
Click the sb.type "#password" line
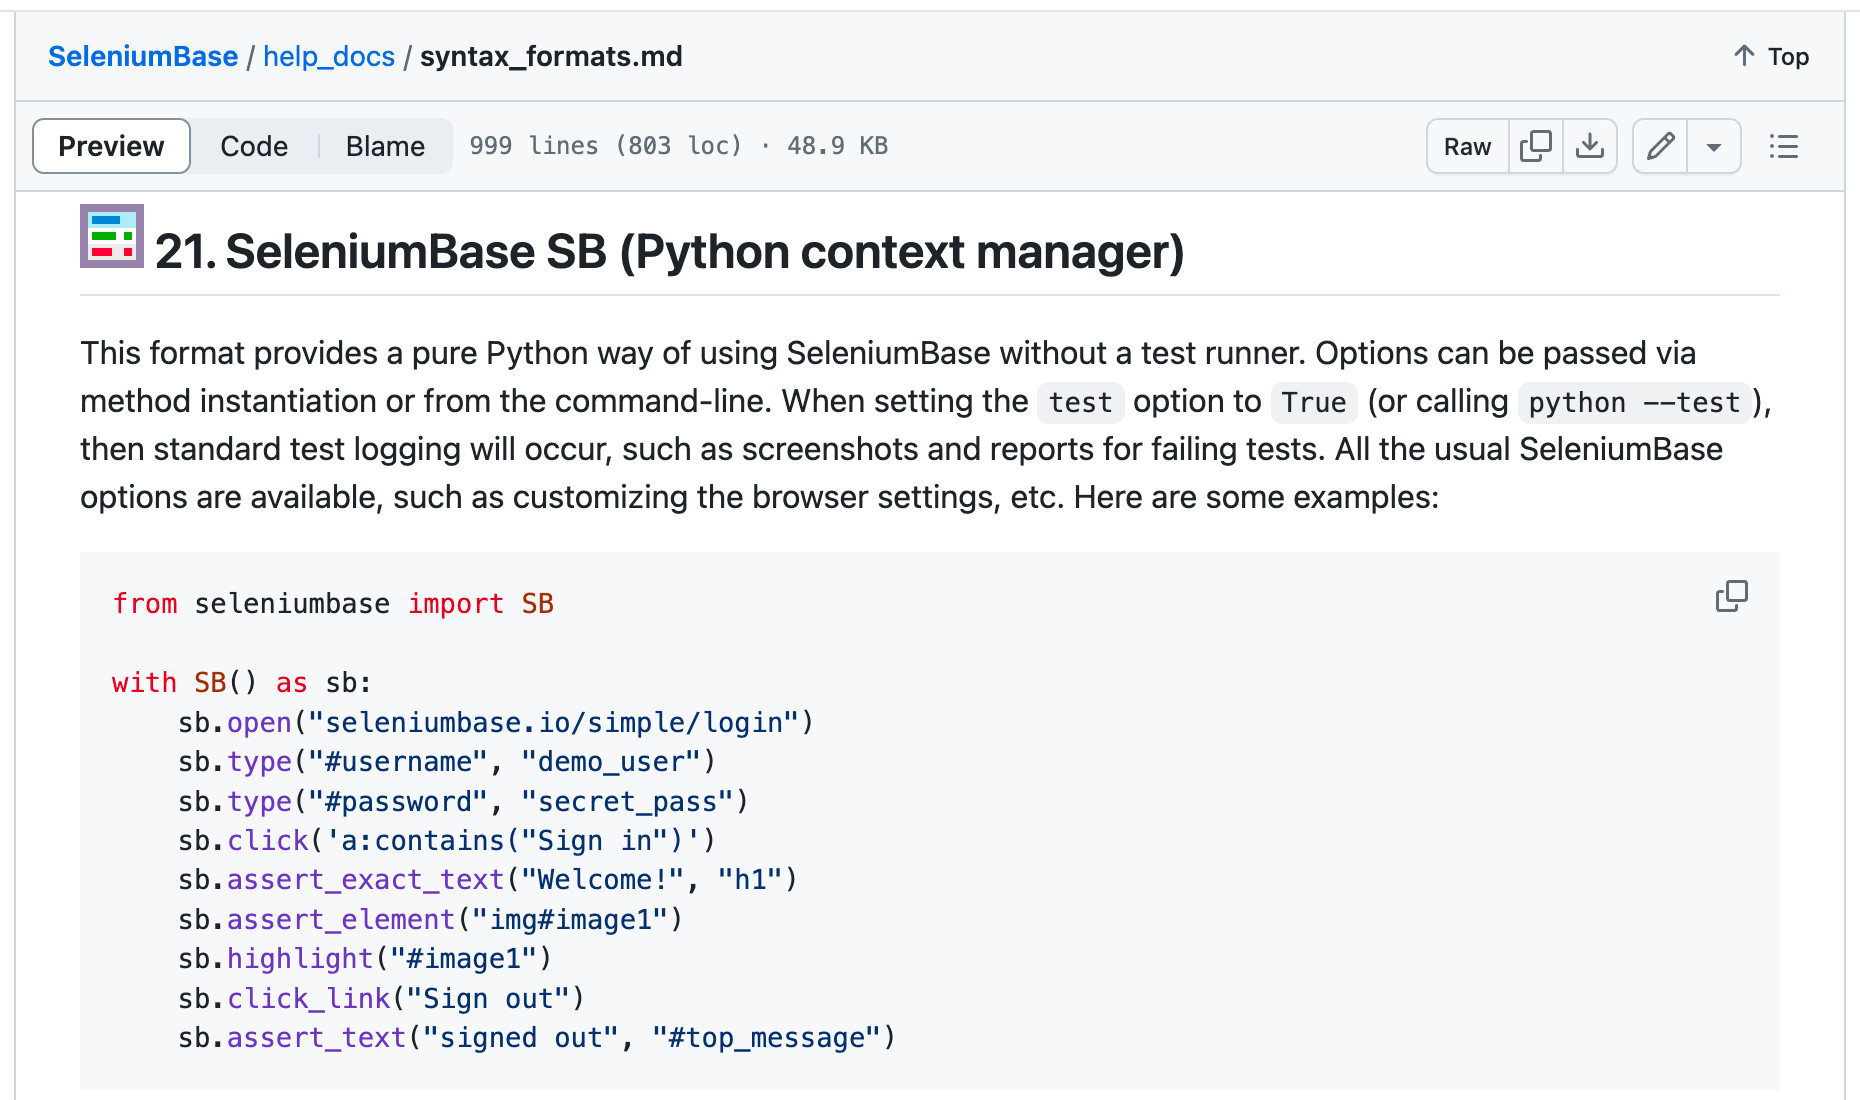click(x=463, y=801)
